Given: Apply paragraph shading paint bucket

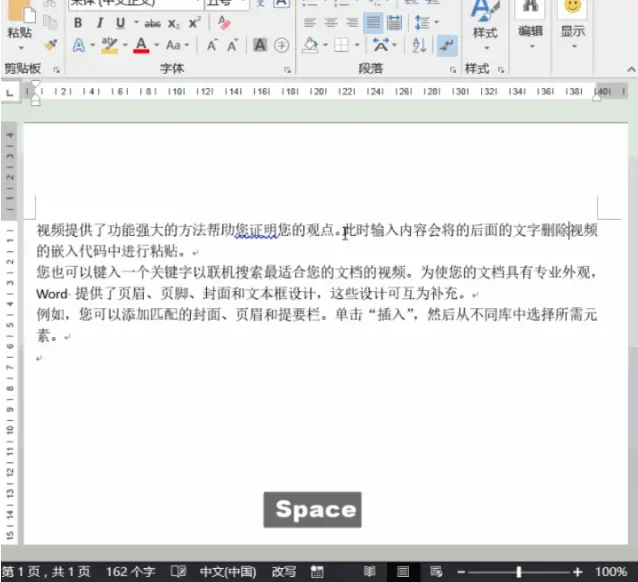Looking at the screenshot, I should point(311,45).
